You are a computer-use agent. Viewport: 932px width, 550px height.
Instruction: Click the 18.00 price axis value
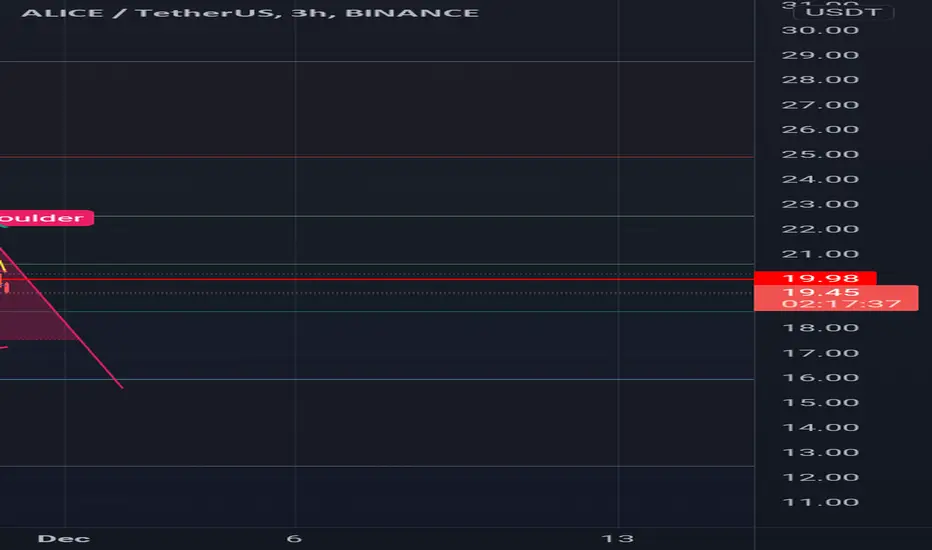click(820, 328)
